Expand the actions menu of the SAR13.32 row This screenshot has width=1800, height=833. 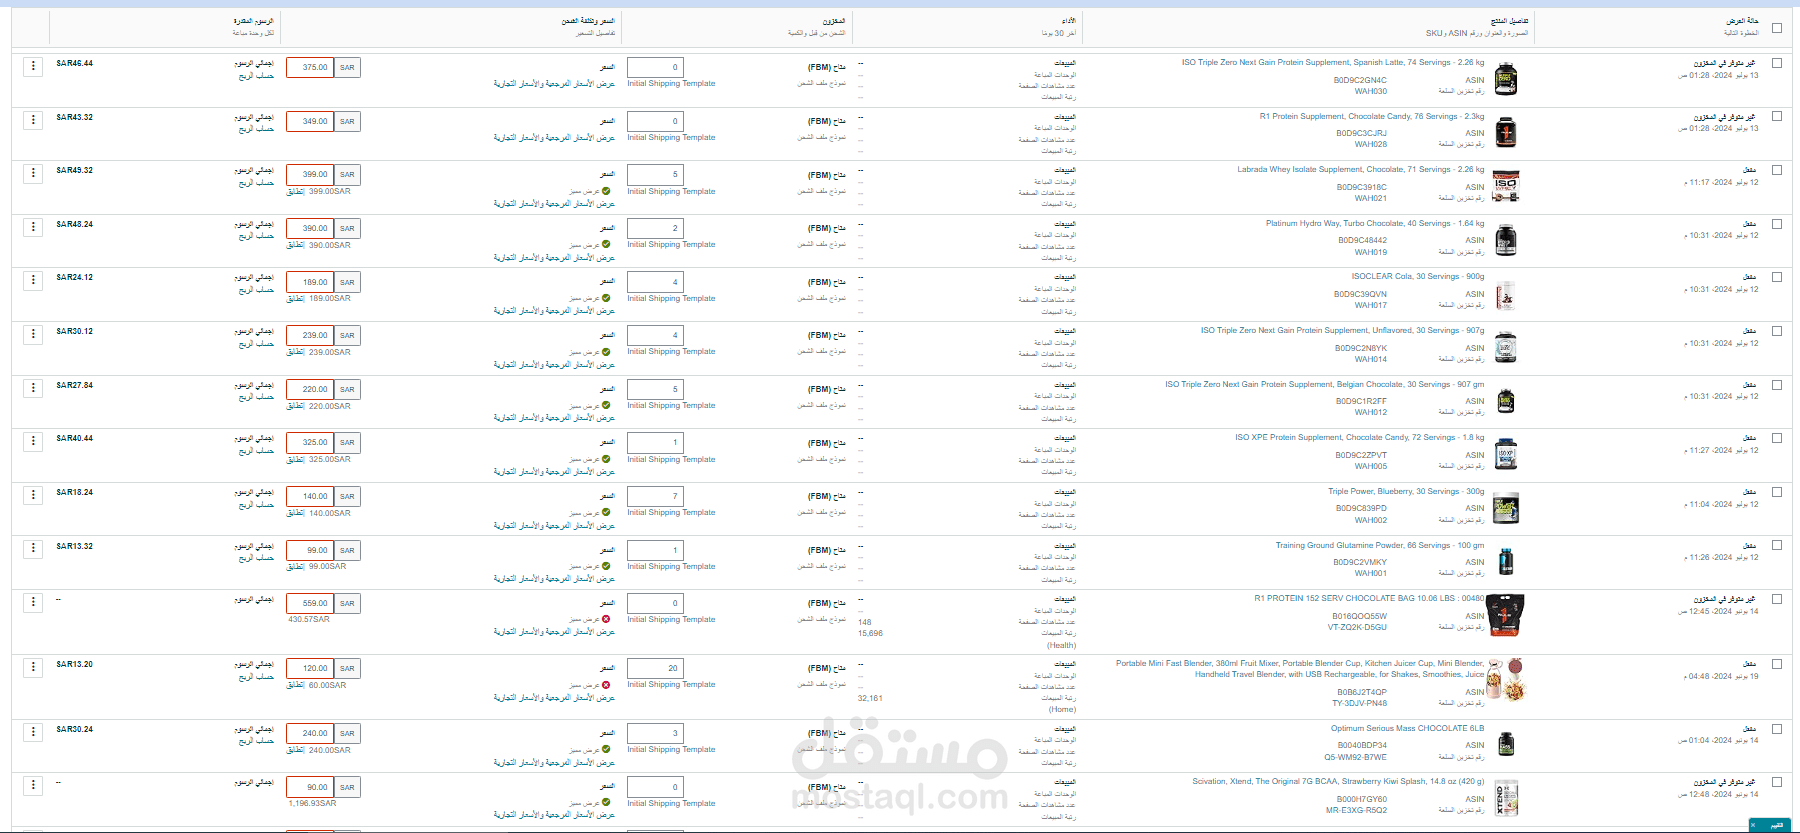click(33, 549)
